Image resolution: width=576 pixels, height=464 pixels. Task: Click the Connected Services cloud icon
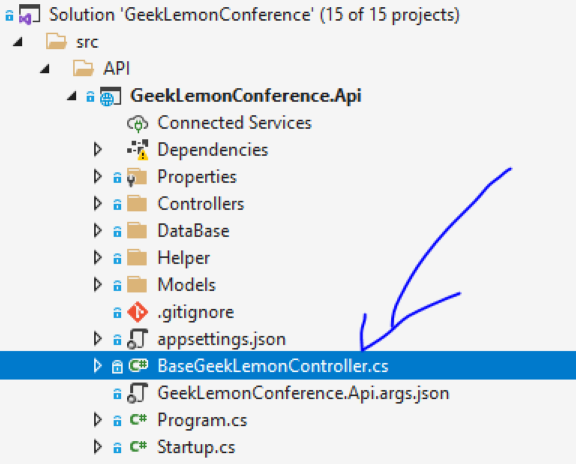pyautogui.click(x=138, y=123)
